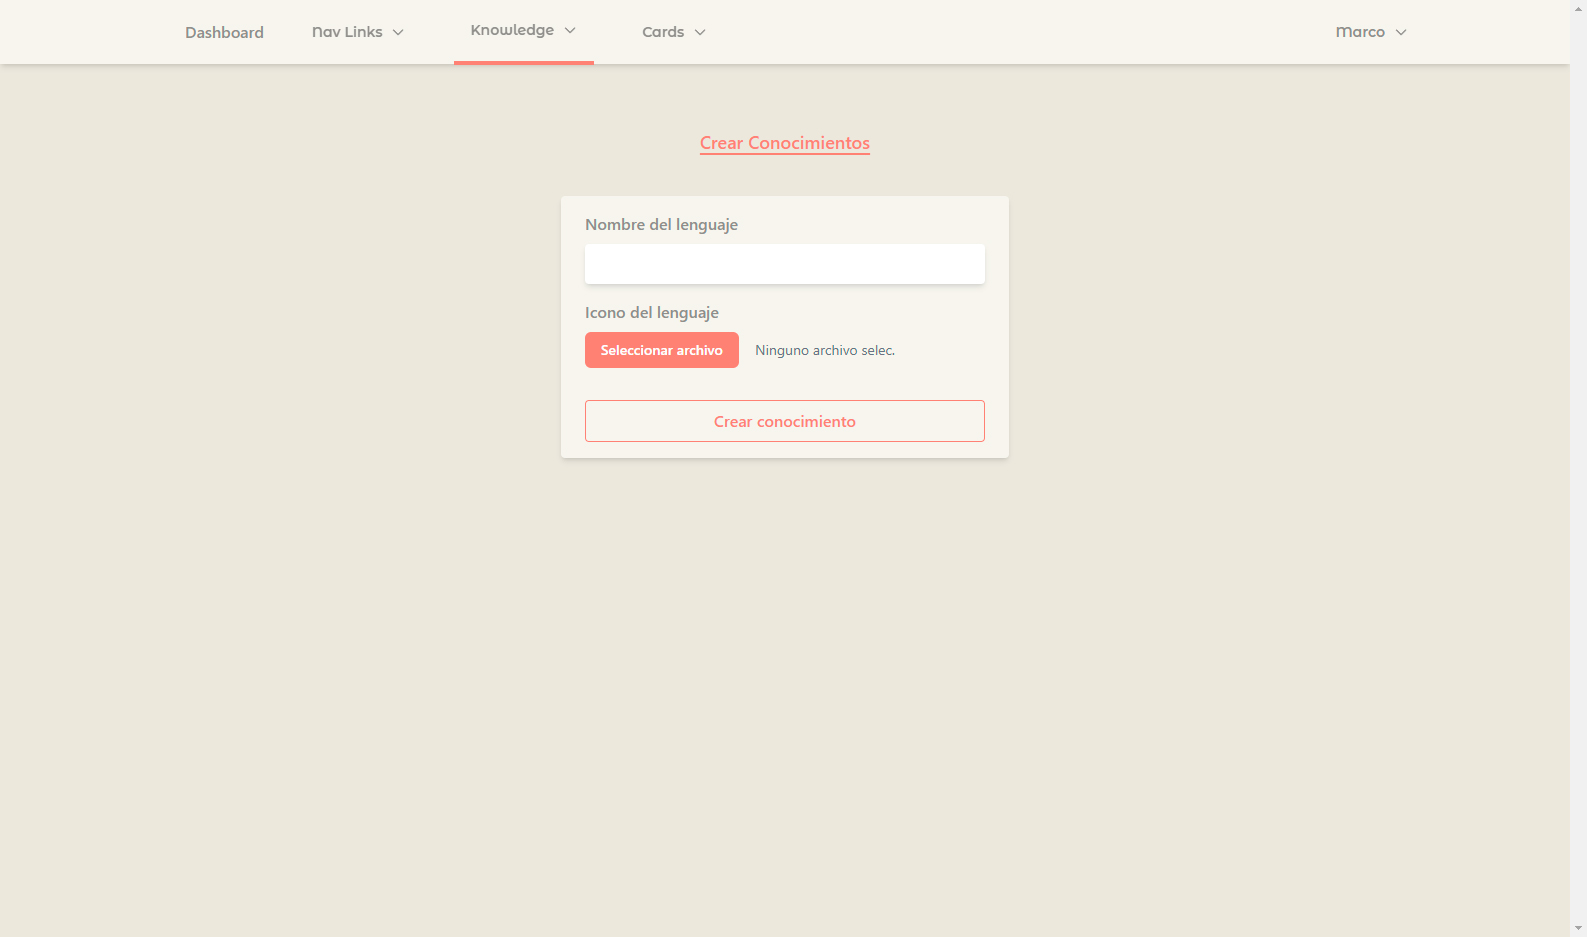Expand the chevron beside Marco

tap(1401, 32)
